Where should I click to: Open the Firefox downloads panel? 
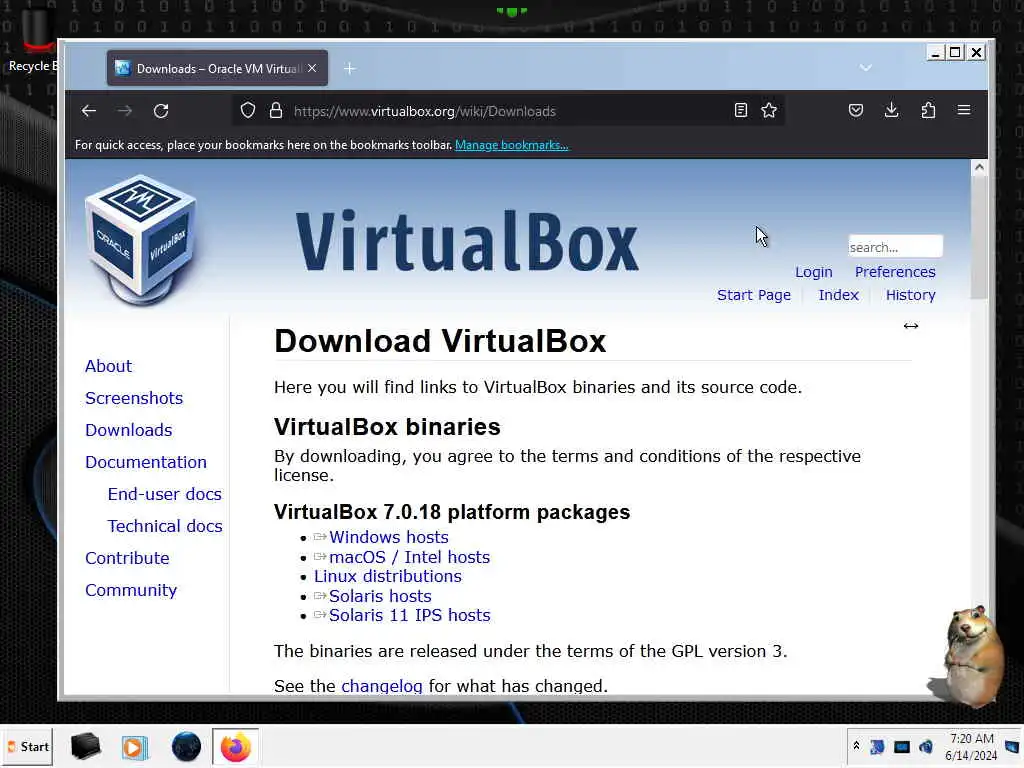[x=891, y=110]
